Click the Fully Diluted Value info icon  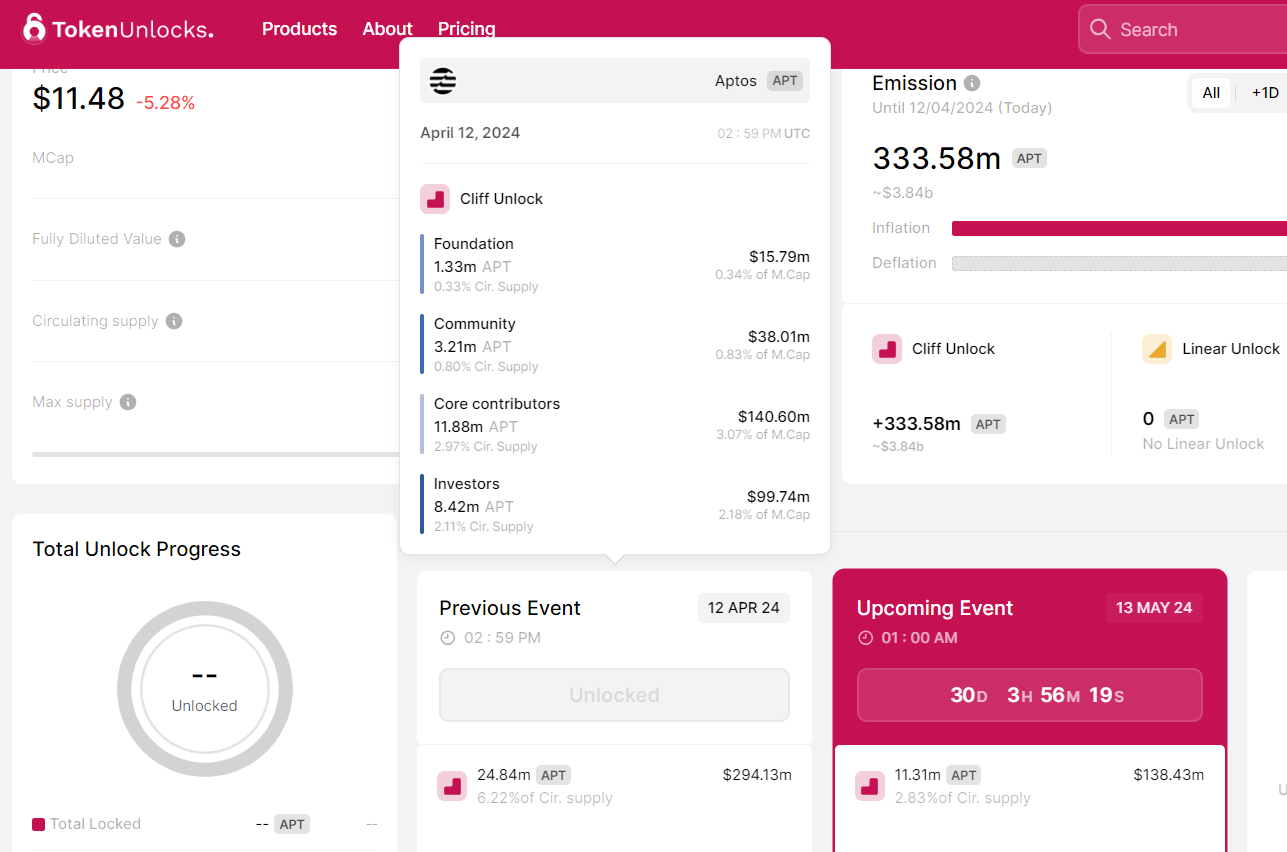point(177,239)
